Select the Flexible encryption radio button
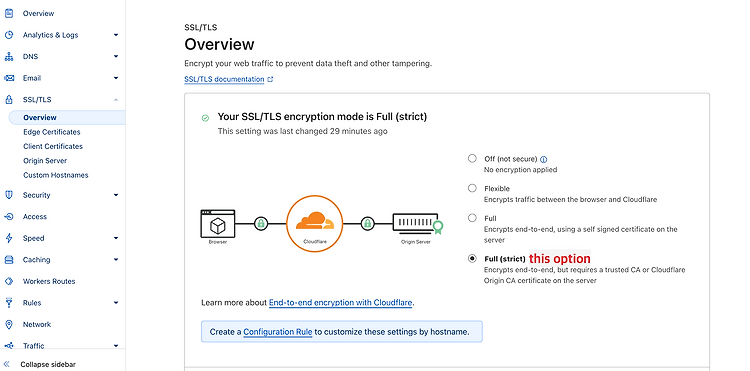Viewport: 750px width, 371px height. click(x=472, y=188)
